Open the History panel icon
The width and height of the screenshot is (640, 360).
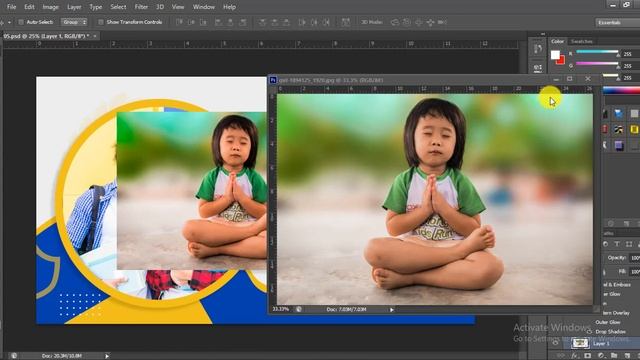click(538, 49)
